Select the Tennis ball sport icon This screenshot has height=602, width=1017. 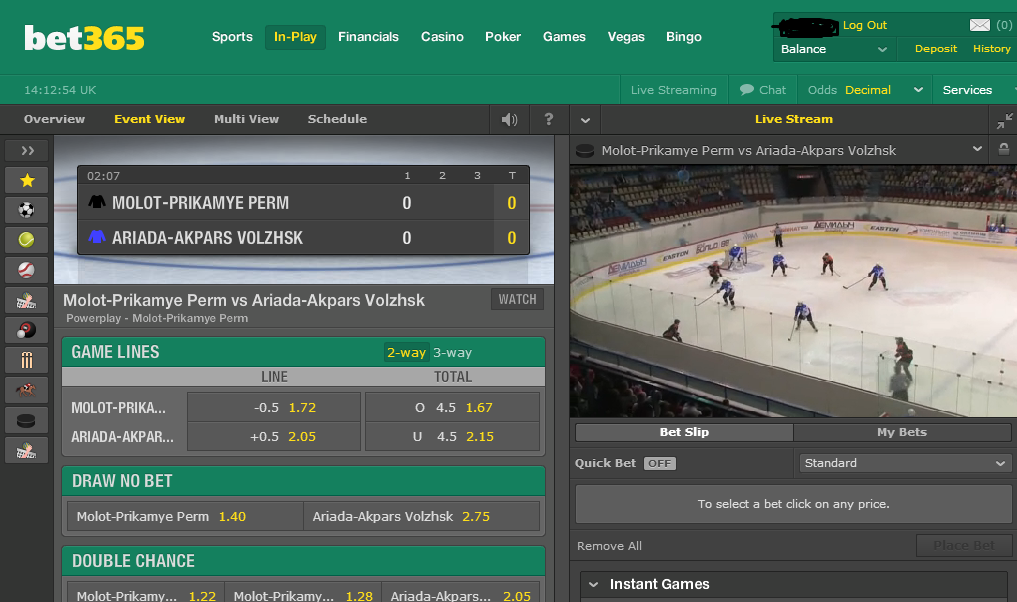point(27,240)
